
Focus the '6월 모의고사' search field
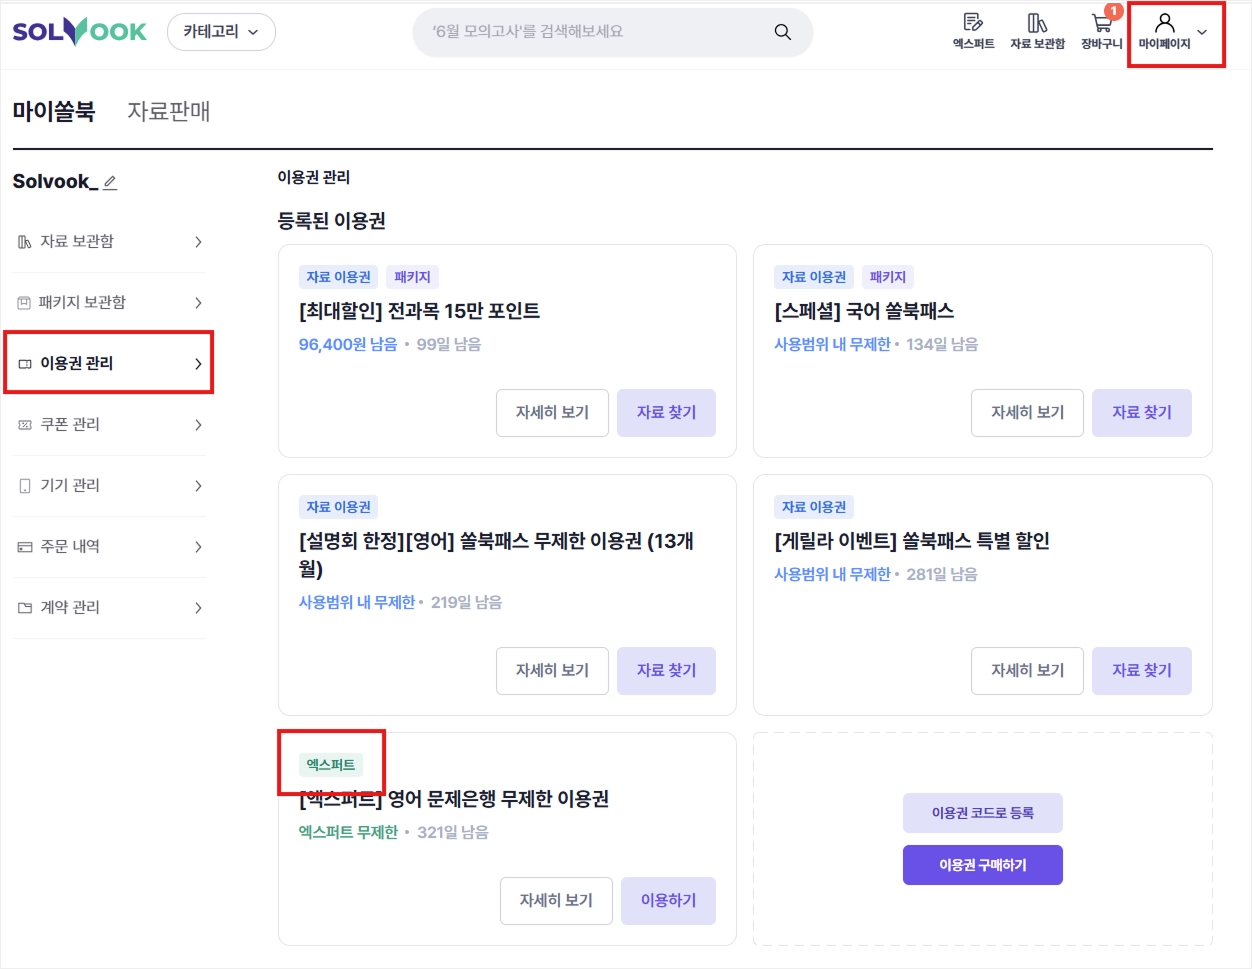coord(612,32)
